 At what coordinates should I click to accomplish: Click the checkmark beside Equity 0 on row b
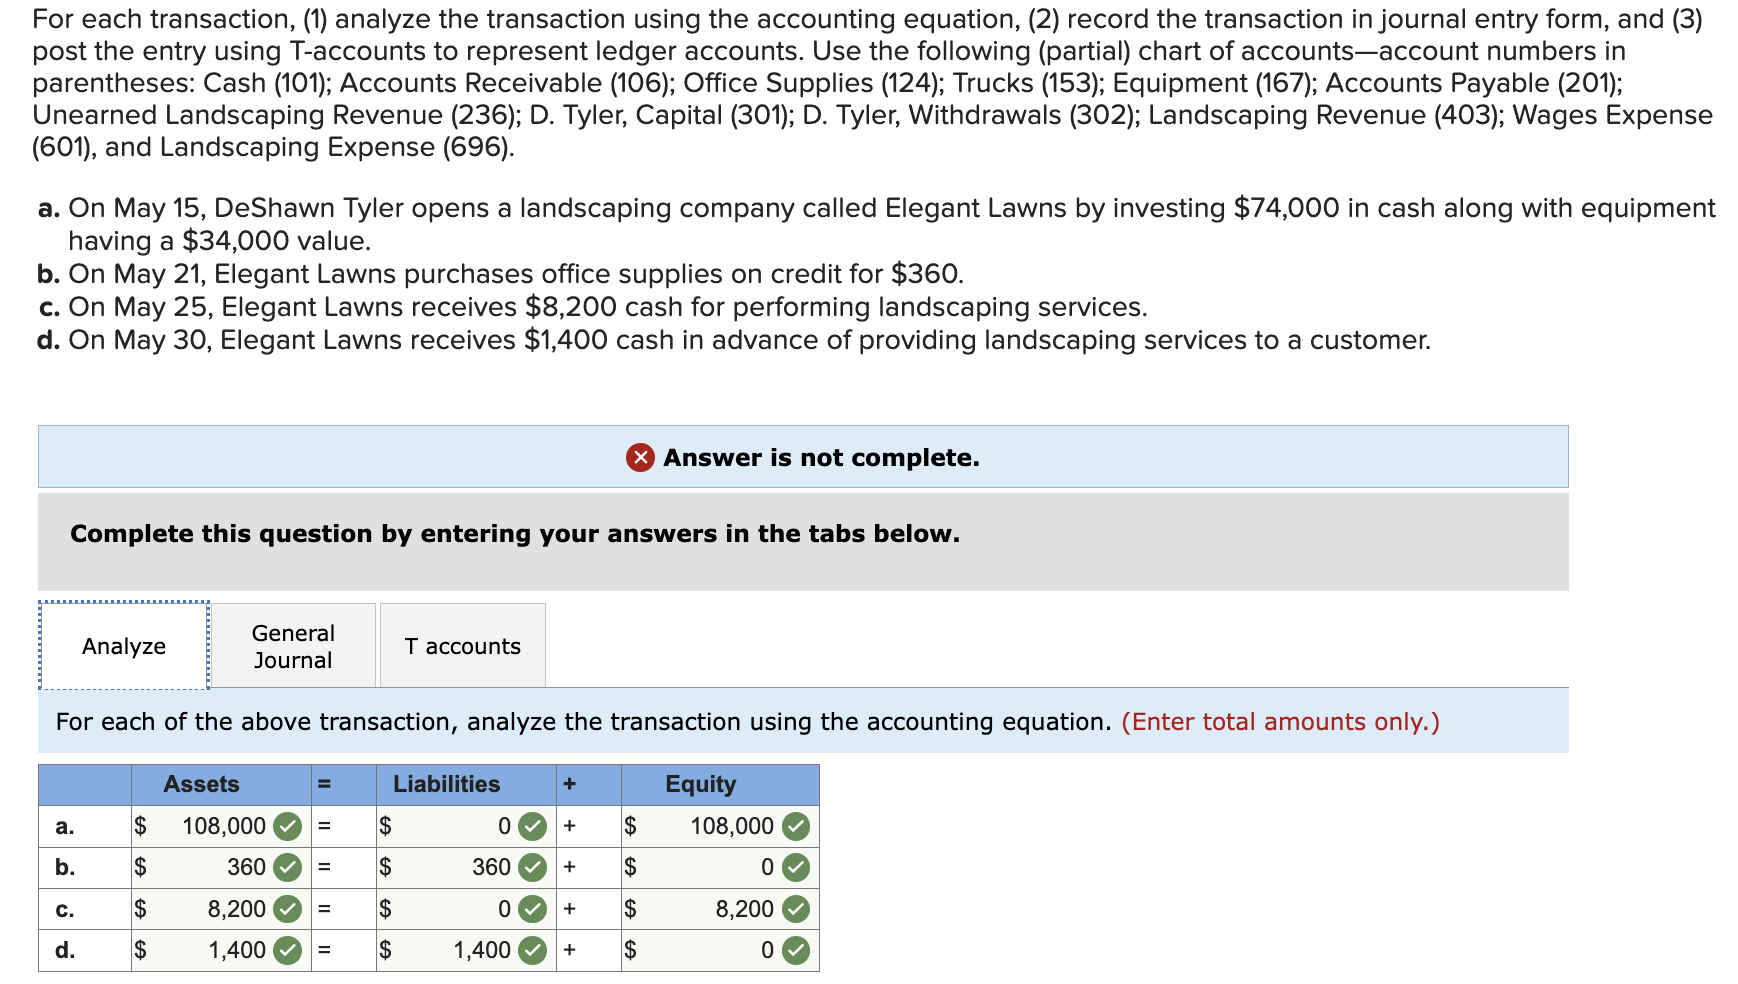tap(795, 867)
